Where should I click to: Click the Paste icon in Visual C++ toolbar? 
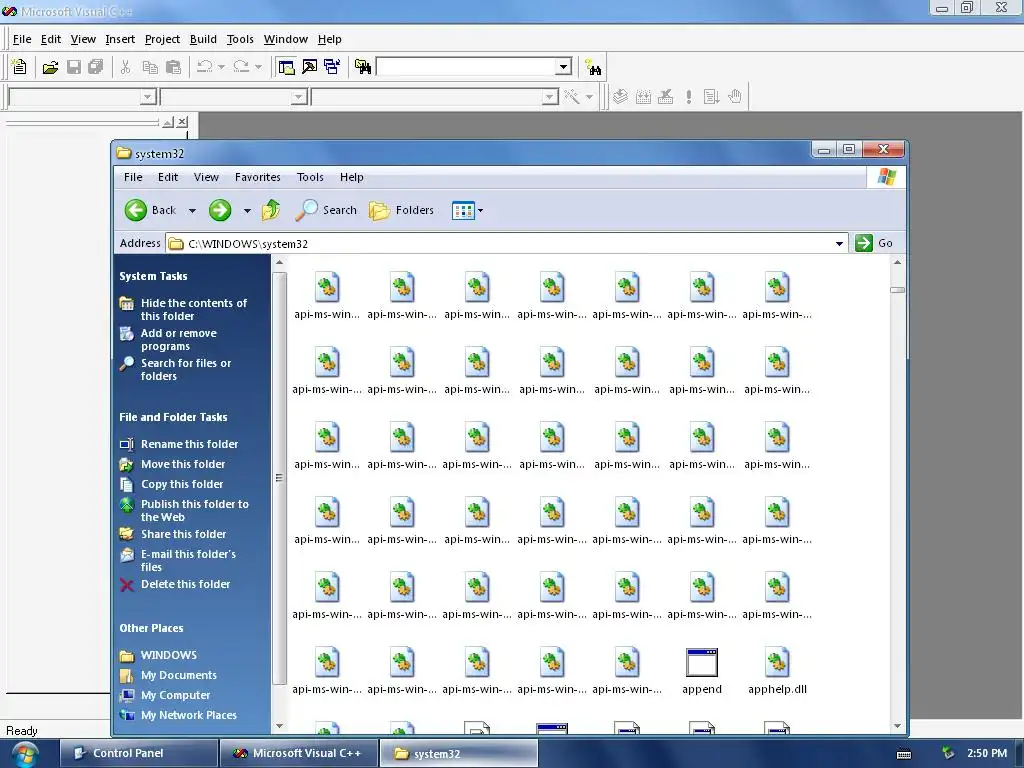click(x=173, y=67)
